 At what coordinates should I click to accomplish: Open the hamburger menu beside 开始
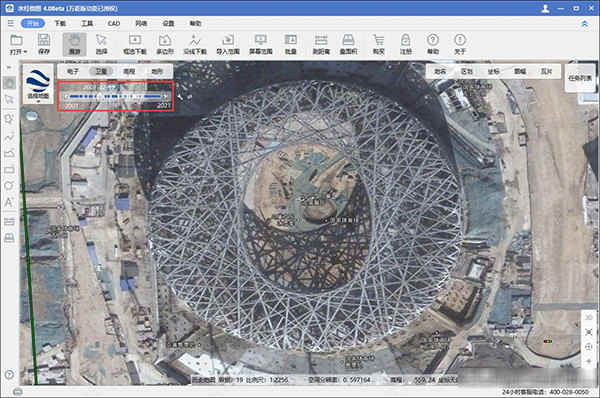[x=11, y=23]
